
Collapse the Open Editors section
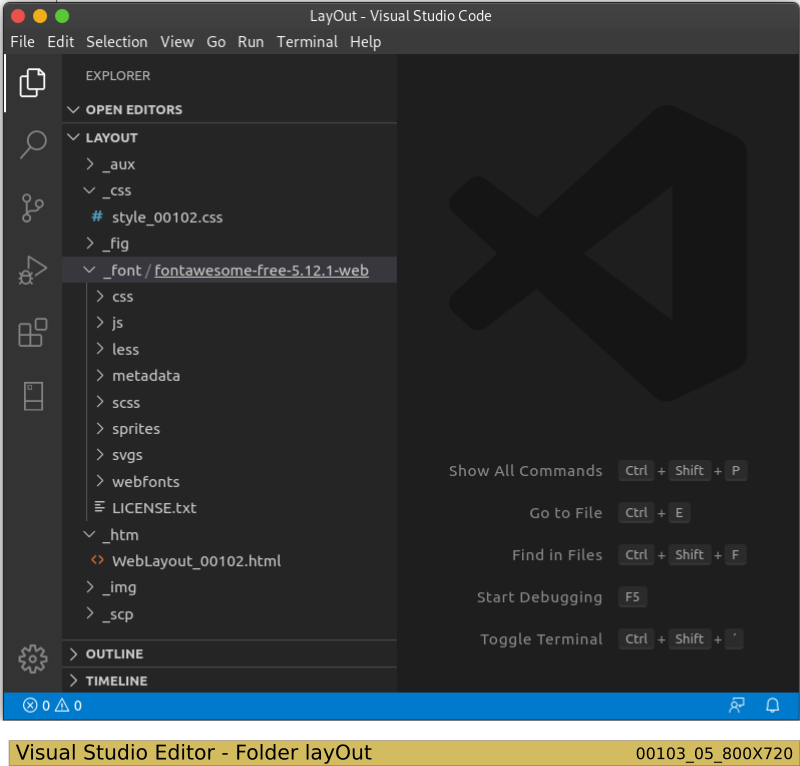(73, 109)
